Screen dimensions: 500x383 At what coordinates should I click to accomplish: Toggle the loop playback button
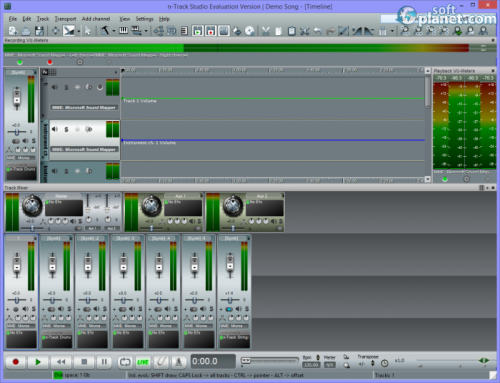coord(125,362)
